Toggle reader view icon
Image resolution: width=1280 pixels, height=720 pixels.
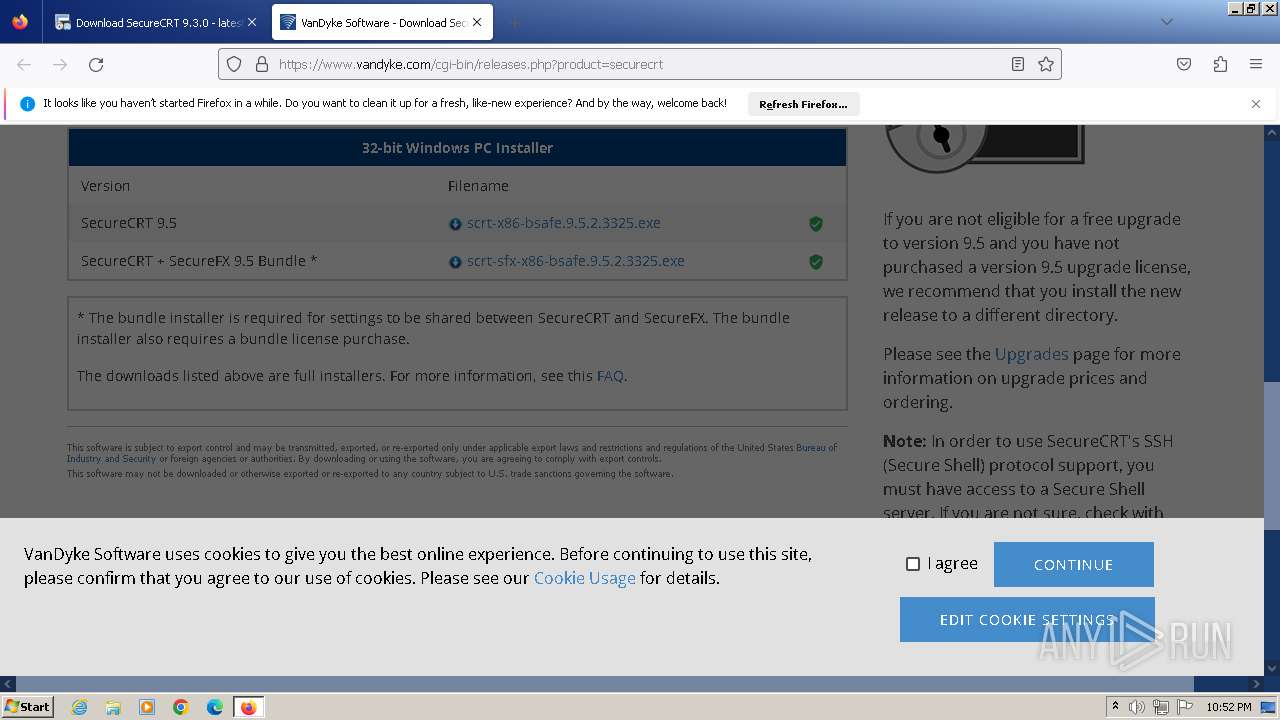[x=1017, y=64]
